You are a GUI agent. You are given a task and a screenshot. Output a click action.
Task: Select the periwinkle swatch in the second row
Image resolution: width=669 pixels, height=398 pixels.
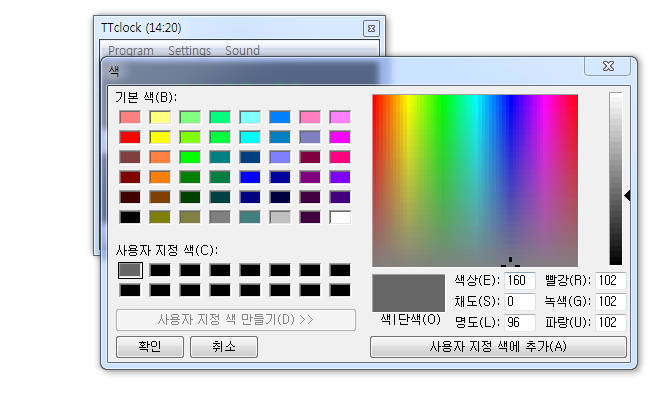click(x=310, y=137)
